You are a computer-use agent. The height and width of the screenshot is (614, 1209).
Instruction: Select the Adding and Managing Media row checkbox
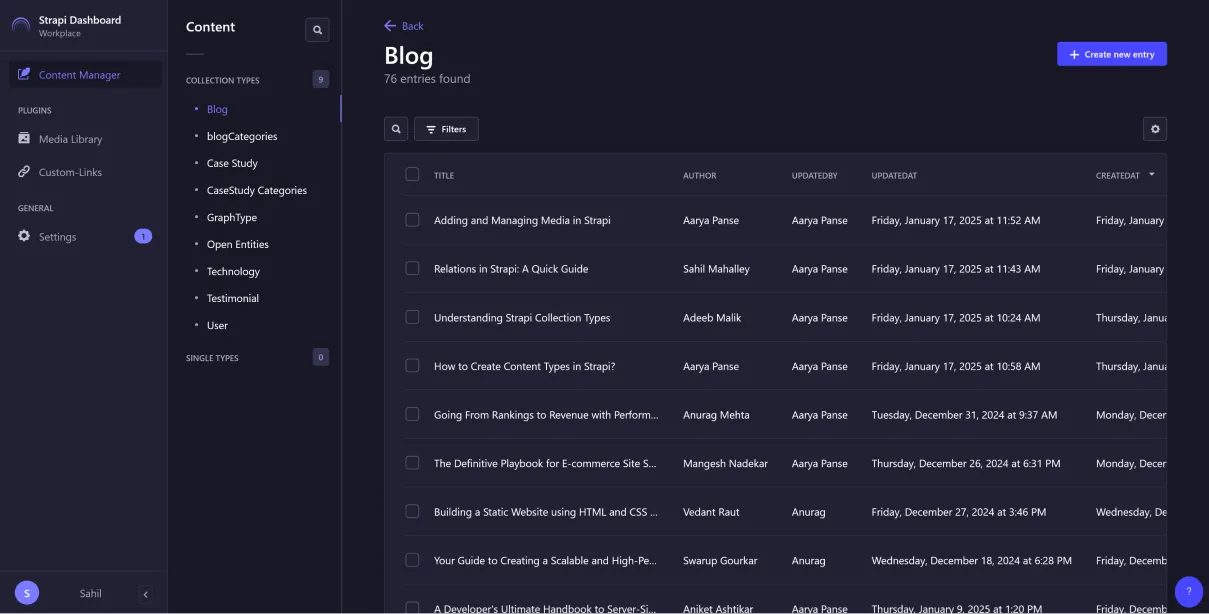pyautogui.click(x=412, y=220)
